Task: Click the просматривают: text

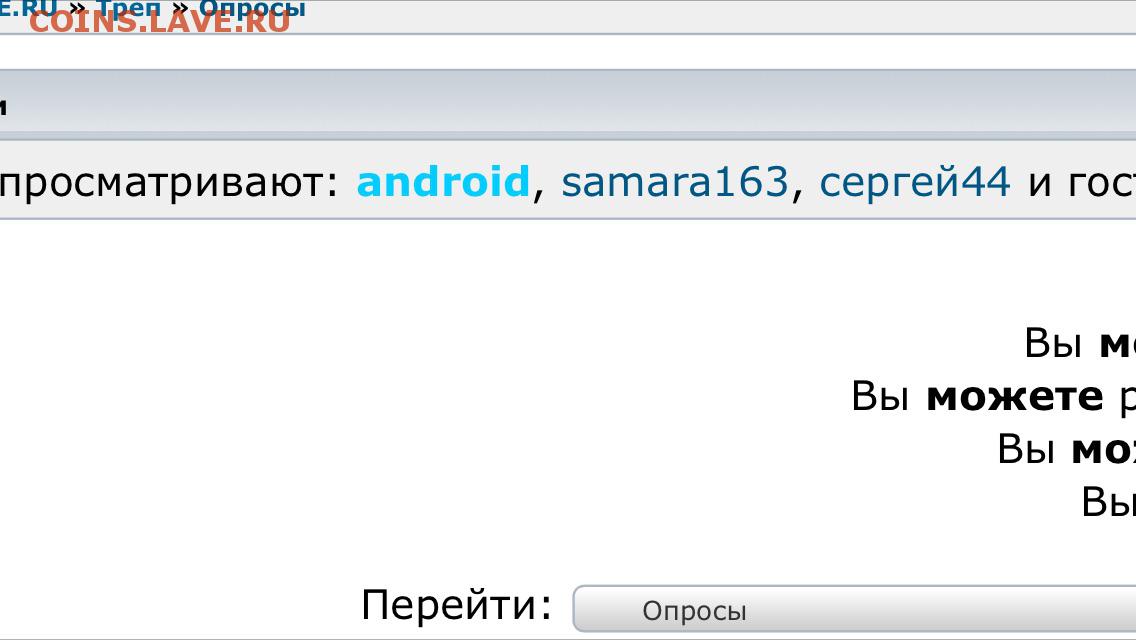Action: pyautogui.click(x=170, y=183)
